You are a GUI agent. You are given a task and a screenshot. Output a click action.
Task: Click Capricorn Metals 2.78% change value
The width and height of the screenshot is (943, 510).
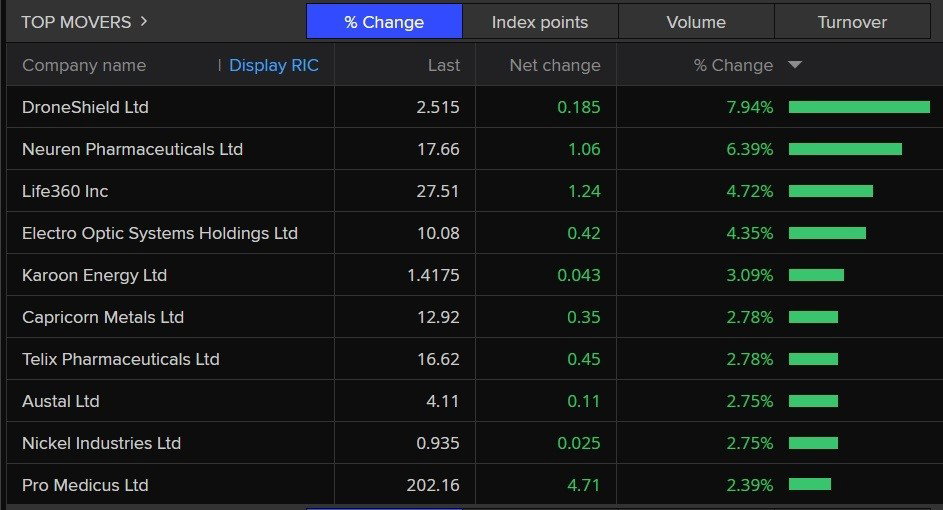pyautogui.click(x=749, y=317)
